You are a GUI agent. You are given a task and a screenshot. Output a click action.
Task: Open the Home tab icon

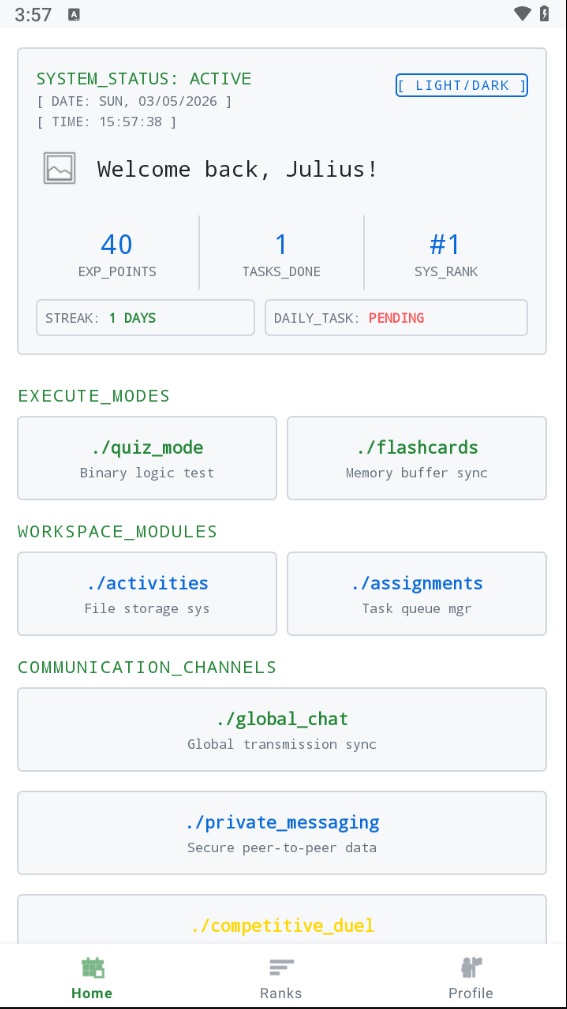[x=93, y=967]
